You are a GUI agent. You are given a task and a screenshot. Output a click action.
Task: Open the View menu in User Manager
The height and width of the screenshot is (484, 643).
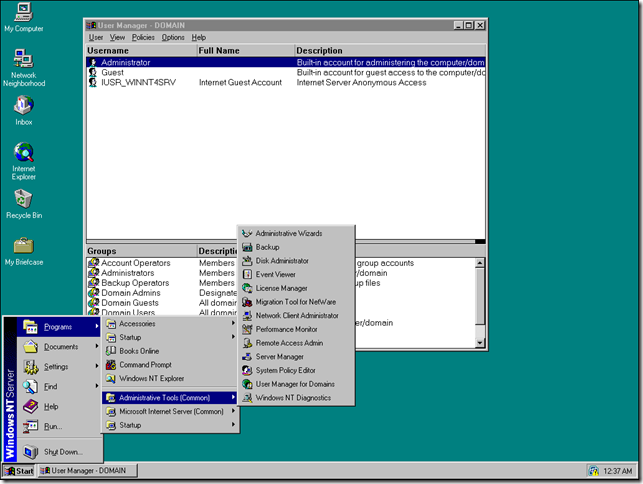tap(117, 37)
